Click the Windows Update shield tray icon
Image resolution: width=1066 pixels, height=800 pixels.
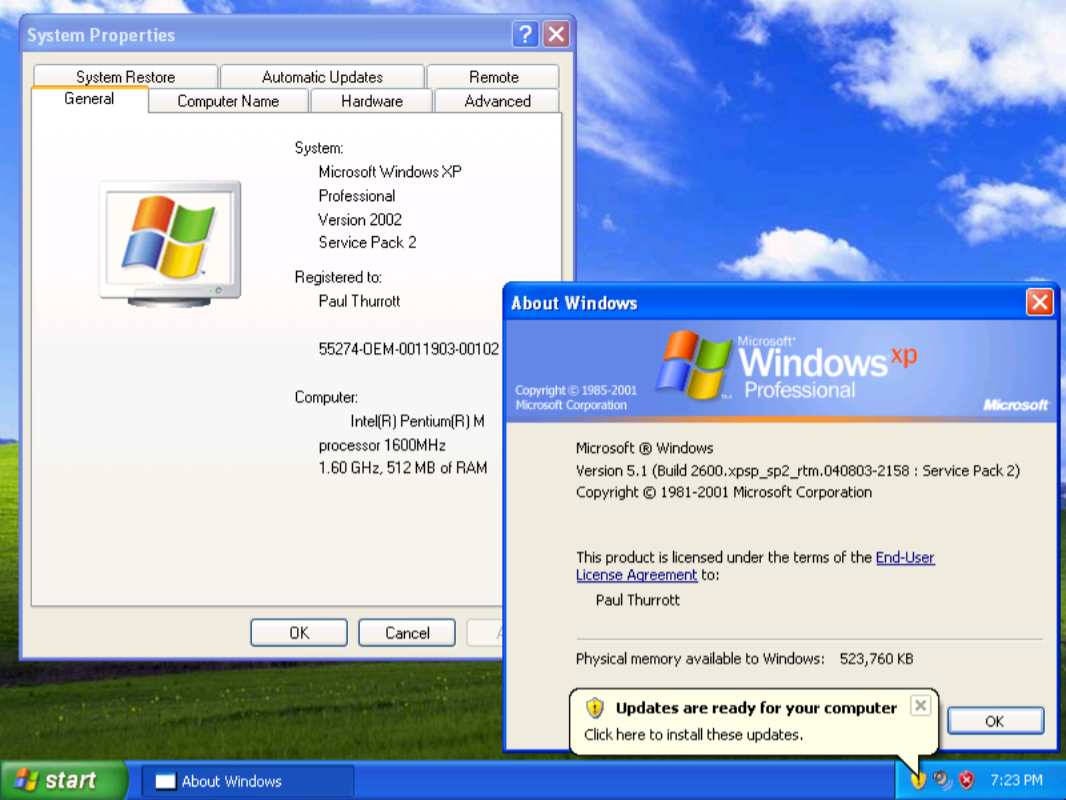(918, 780)
